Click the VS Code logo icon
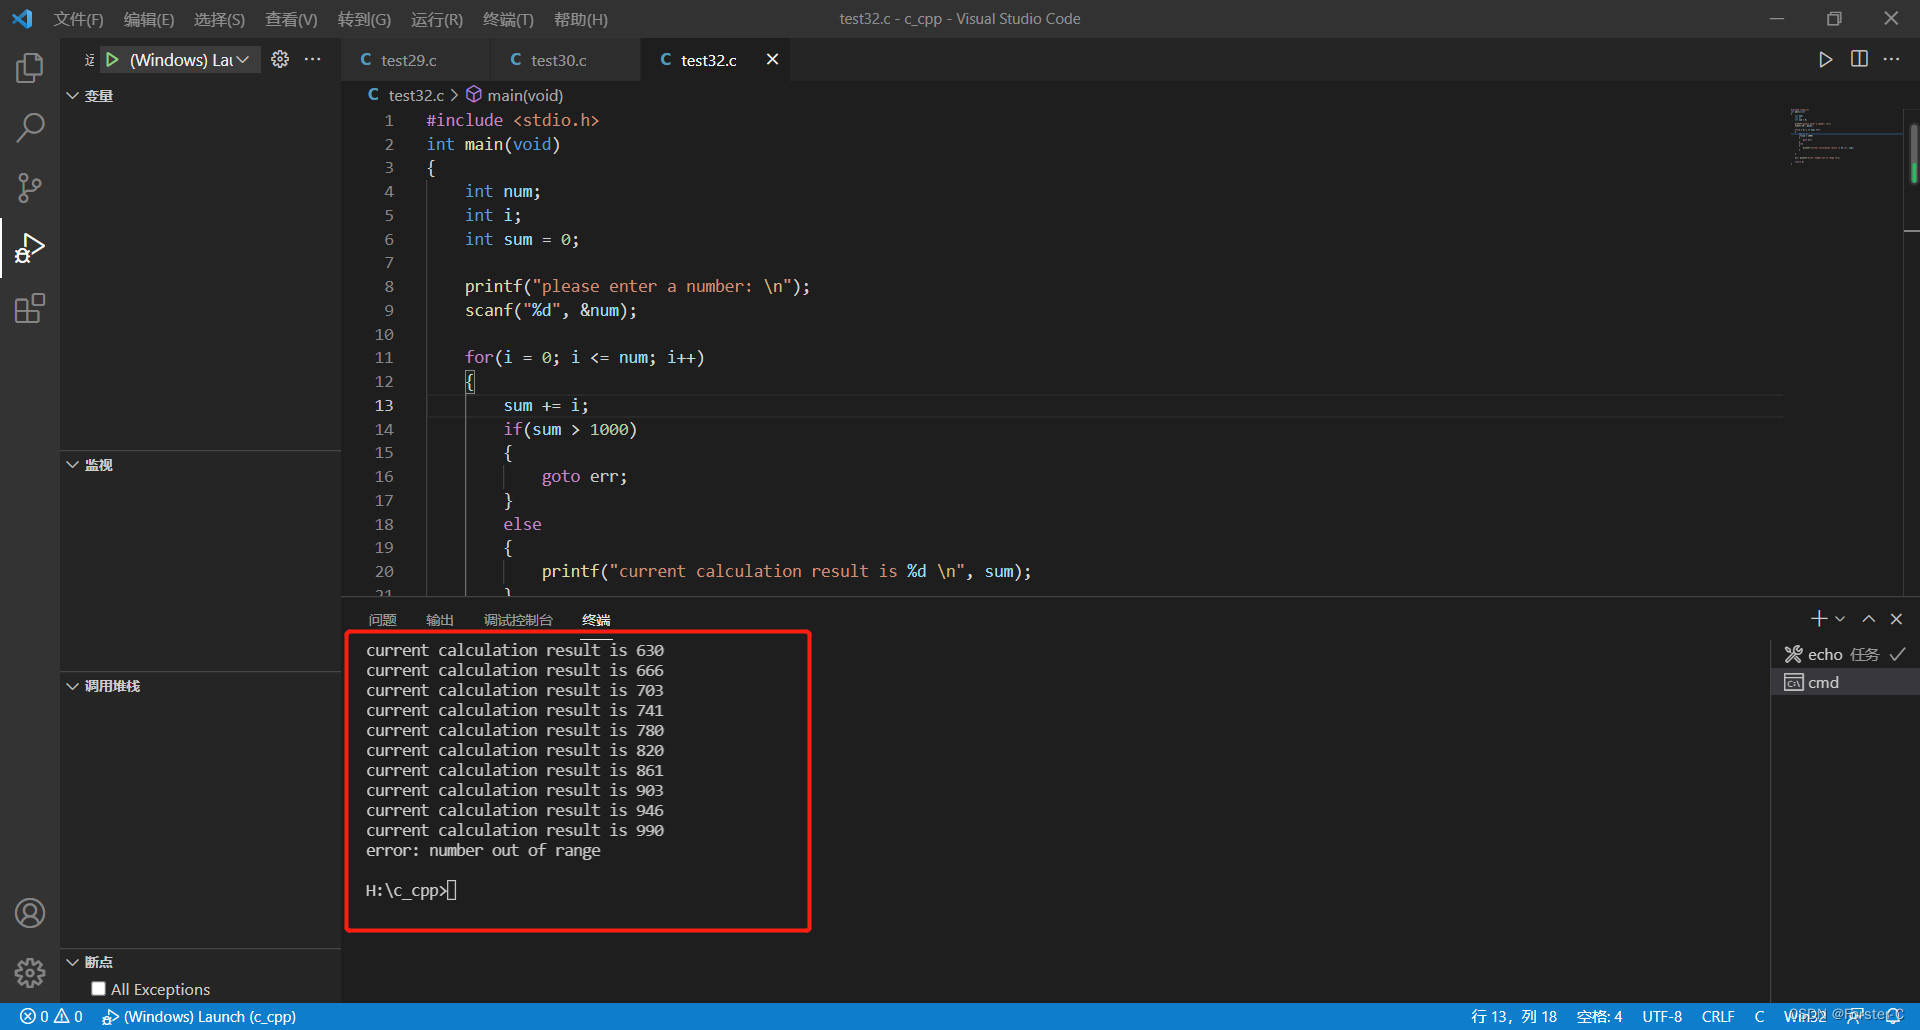This screenshot has width=1920, height=1030. 22,19
